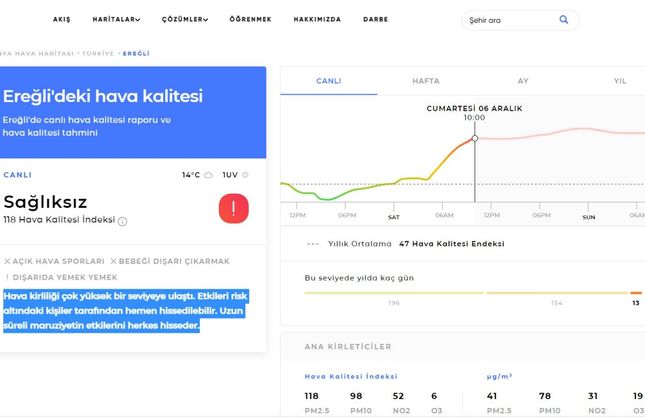
Task: Click the exclamation icon beside Dışarıda Yemek Yemek
Action: (x=7, y=277)
